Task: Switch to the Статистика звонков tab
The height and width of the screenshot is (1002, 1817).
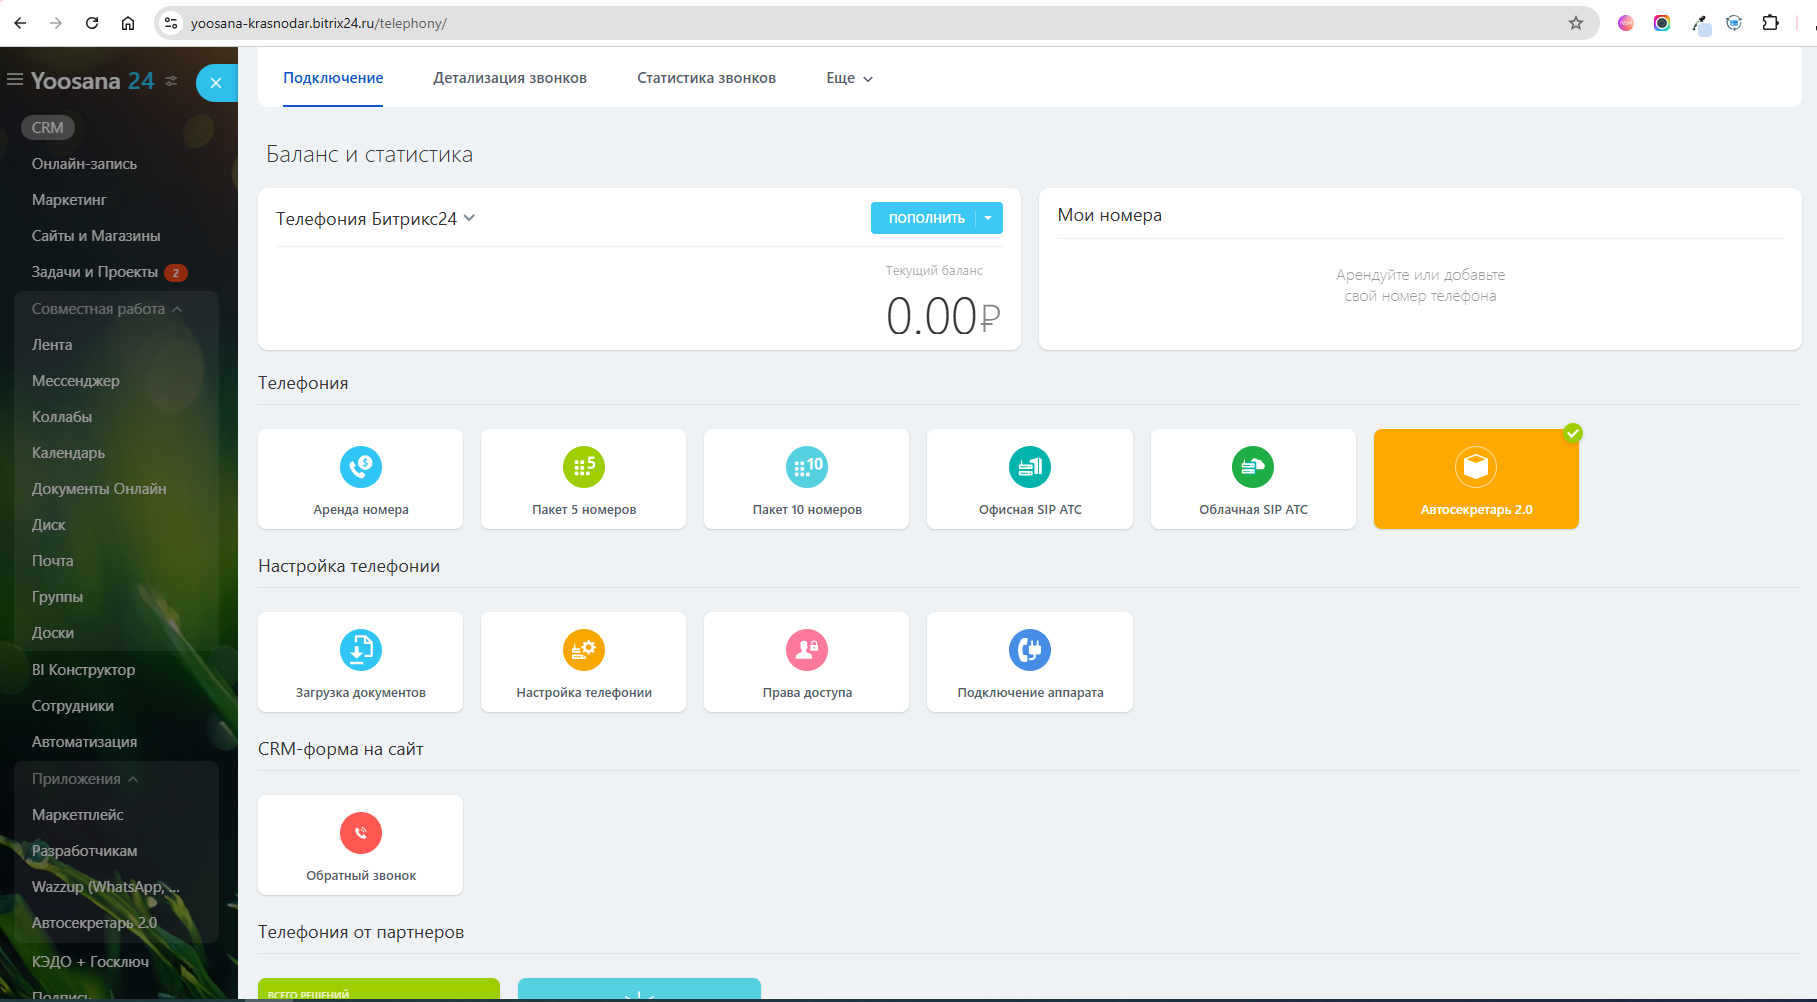Action: coord(706,78)
